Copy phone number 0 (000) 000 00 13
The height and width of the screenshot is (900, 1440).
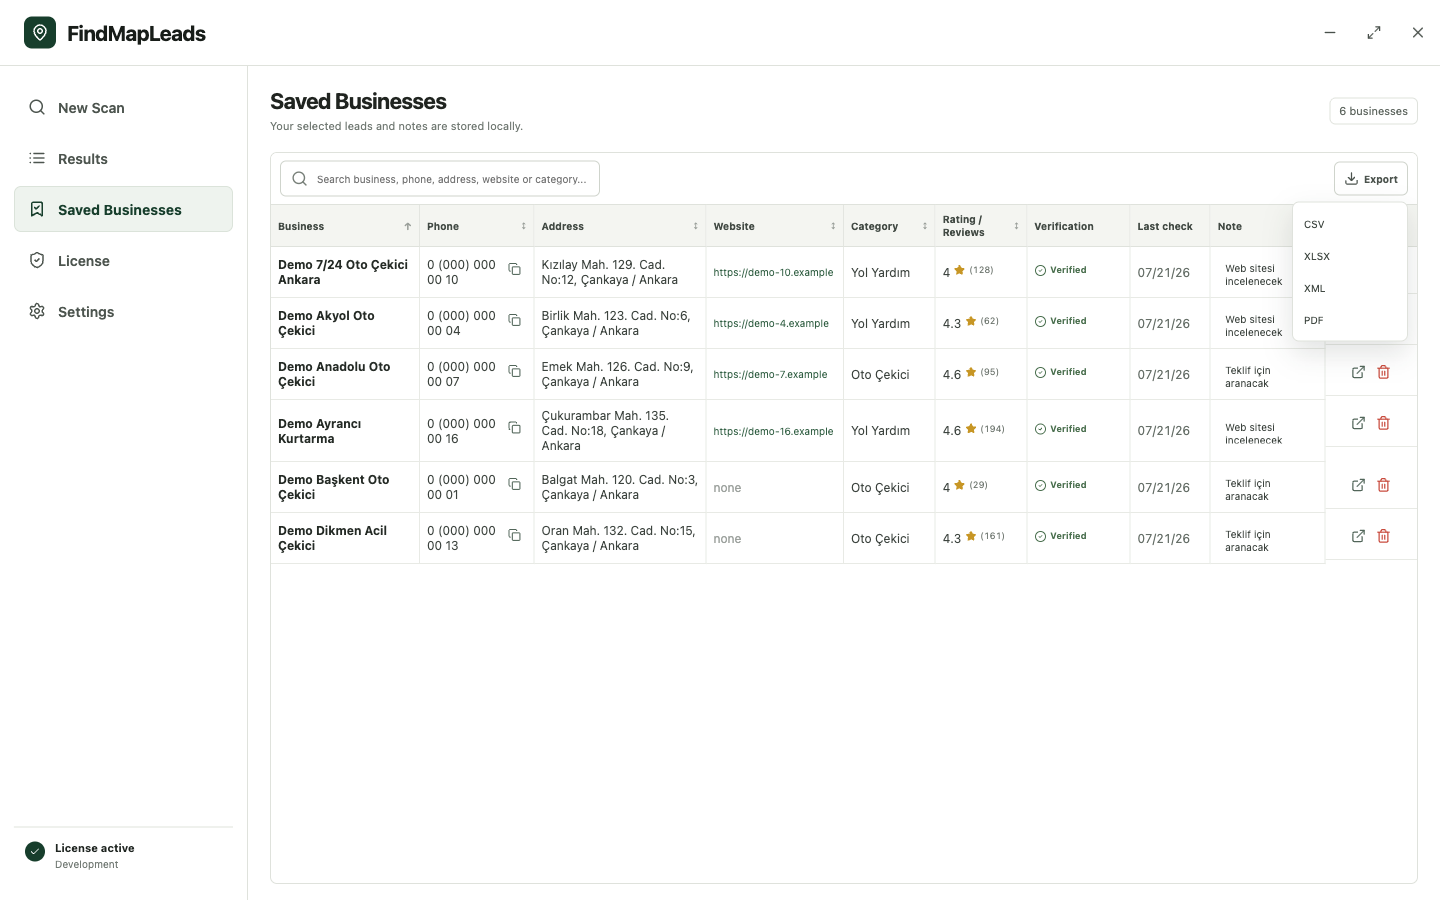tap(514, 535)
